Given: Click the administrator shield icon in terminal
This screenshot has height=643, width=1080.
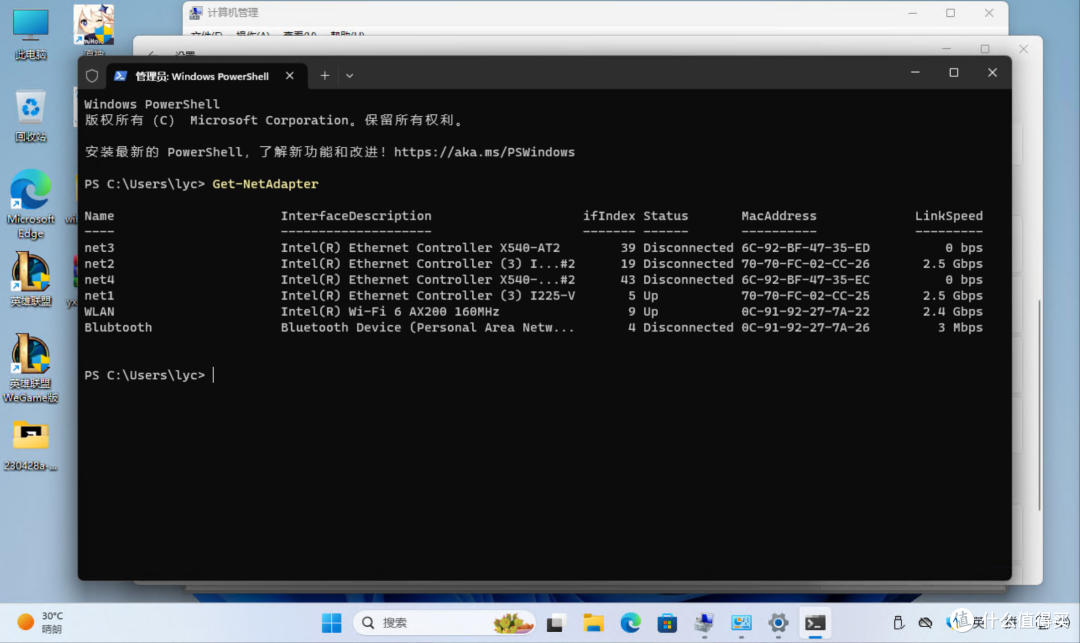Looking at the screenshot, I should 92,76.
